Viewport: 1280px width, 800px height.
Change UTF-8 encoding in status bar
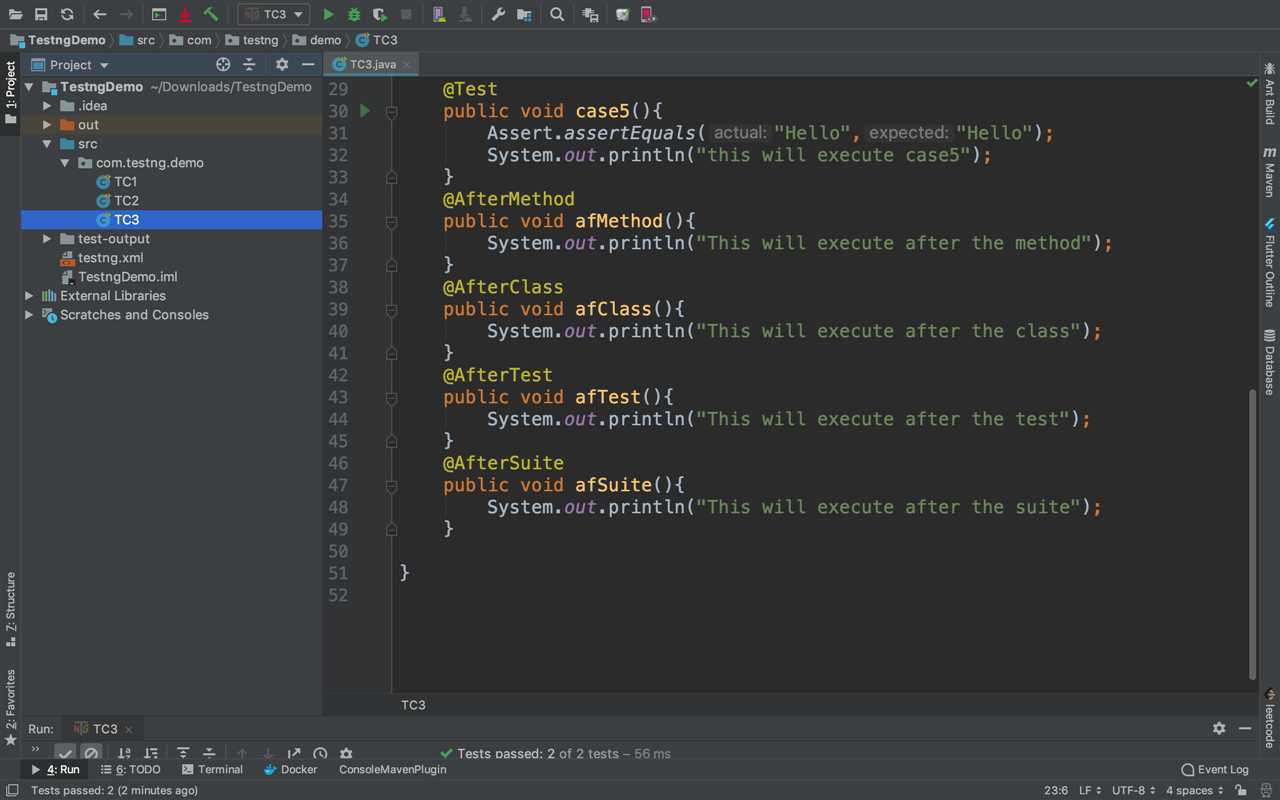click(1133, 790)
